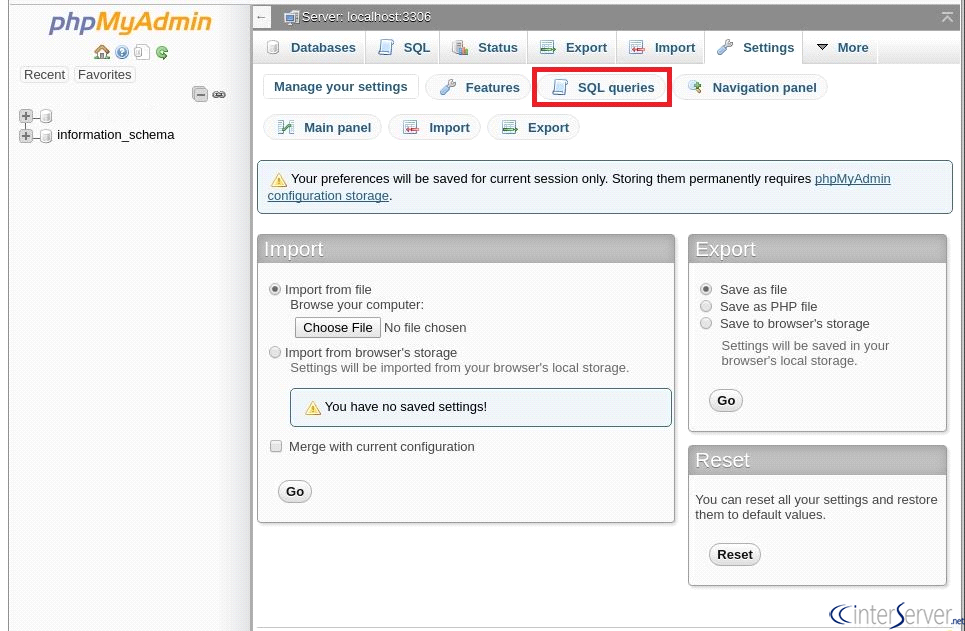Open the documentation page icon in the sidebar

[142, 52]
